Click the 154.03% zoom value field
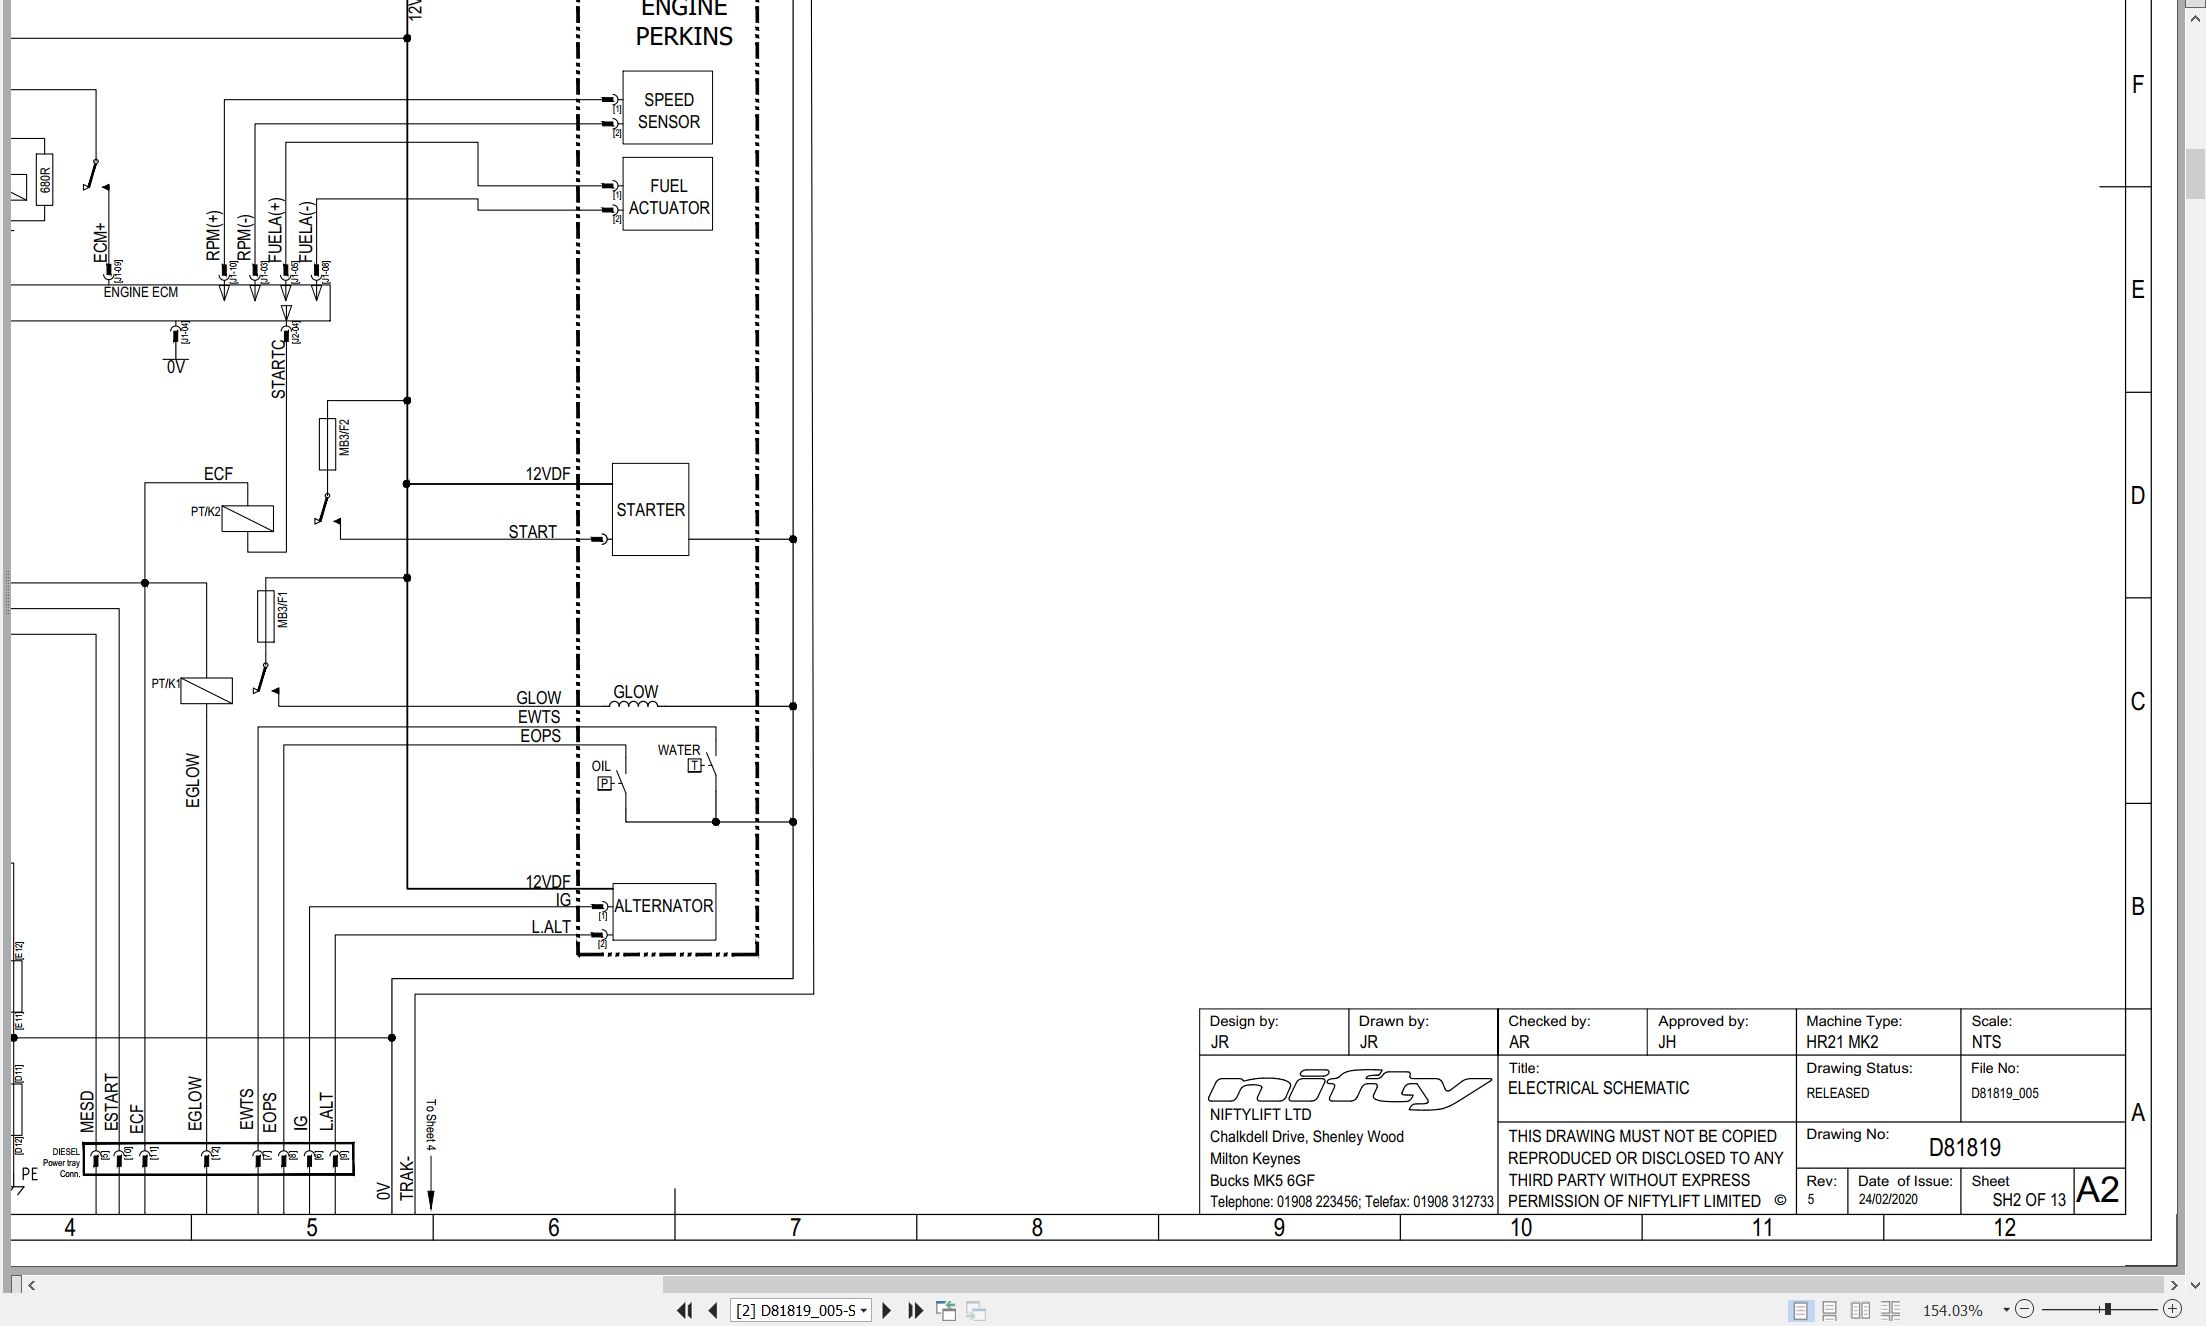The height and width of the screenshot is (1326, 2206). coord(1952,1310)
